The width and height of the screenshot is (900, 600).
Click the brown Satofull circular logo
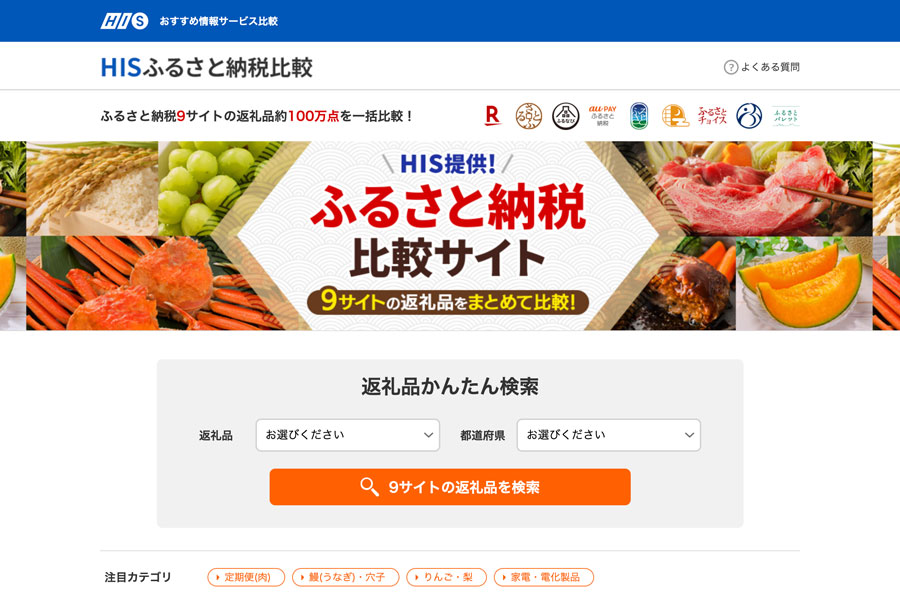529,116
